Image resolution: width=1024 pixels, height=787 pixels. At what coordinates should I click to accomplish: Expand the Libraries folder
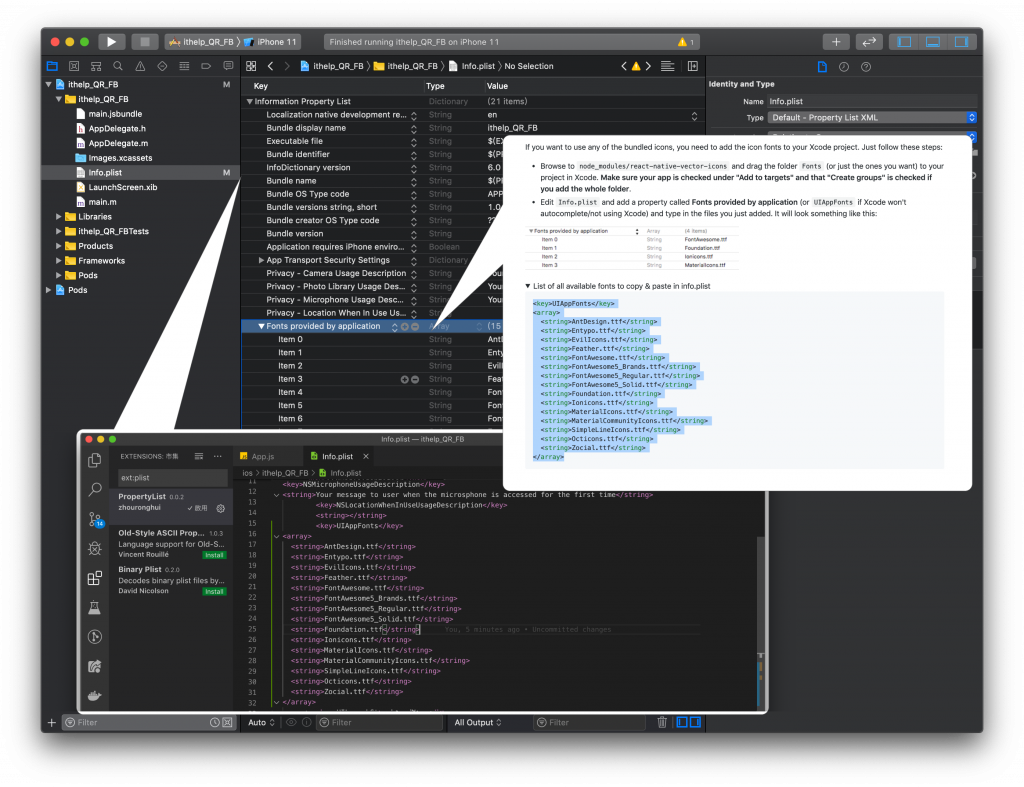pos(59,217)
